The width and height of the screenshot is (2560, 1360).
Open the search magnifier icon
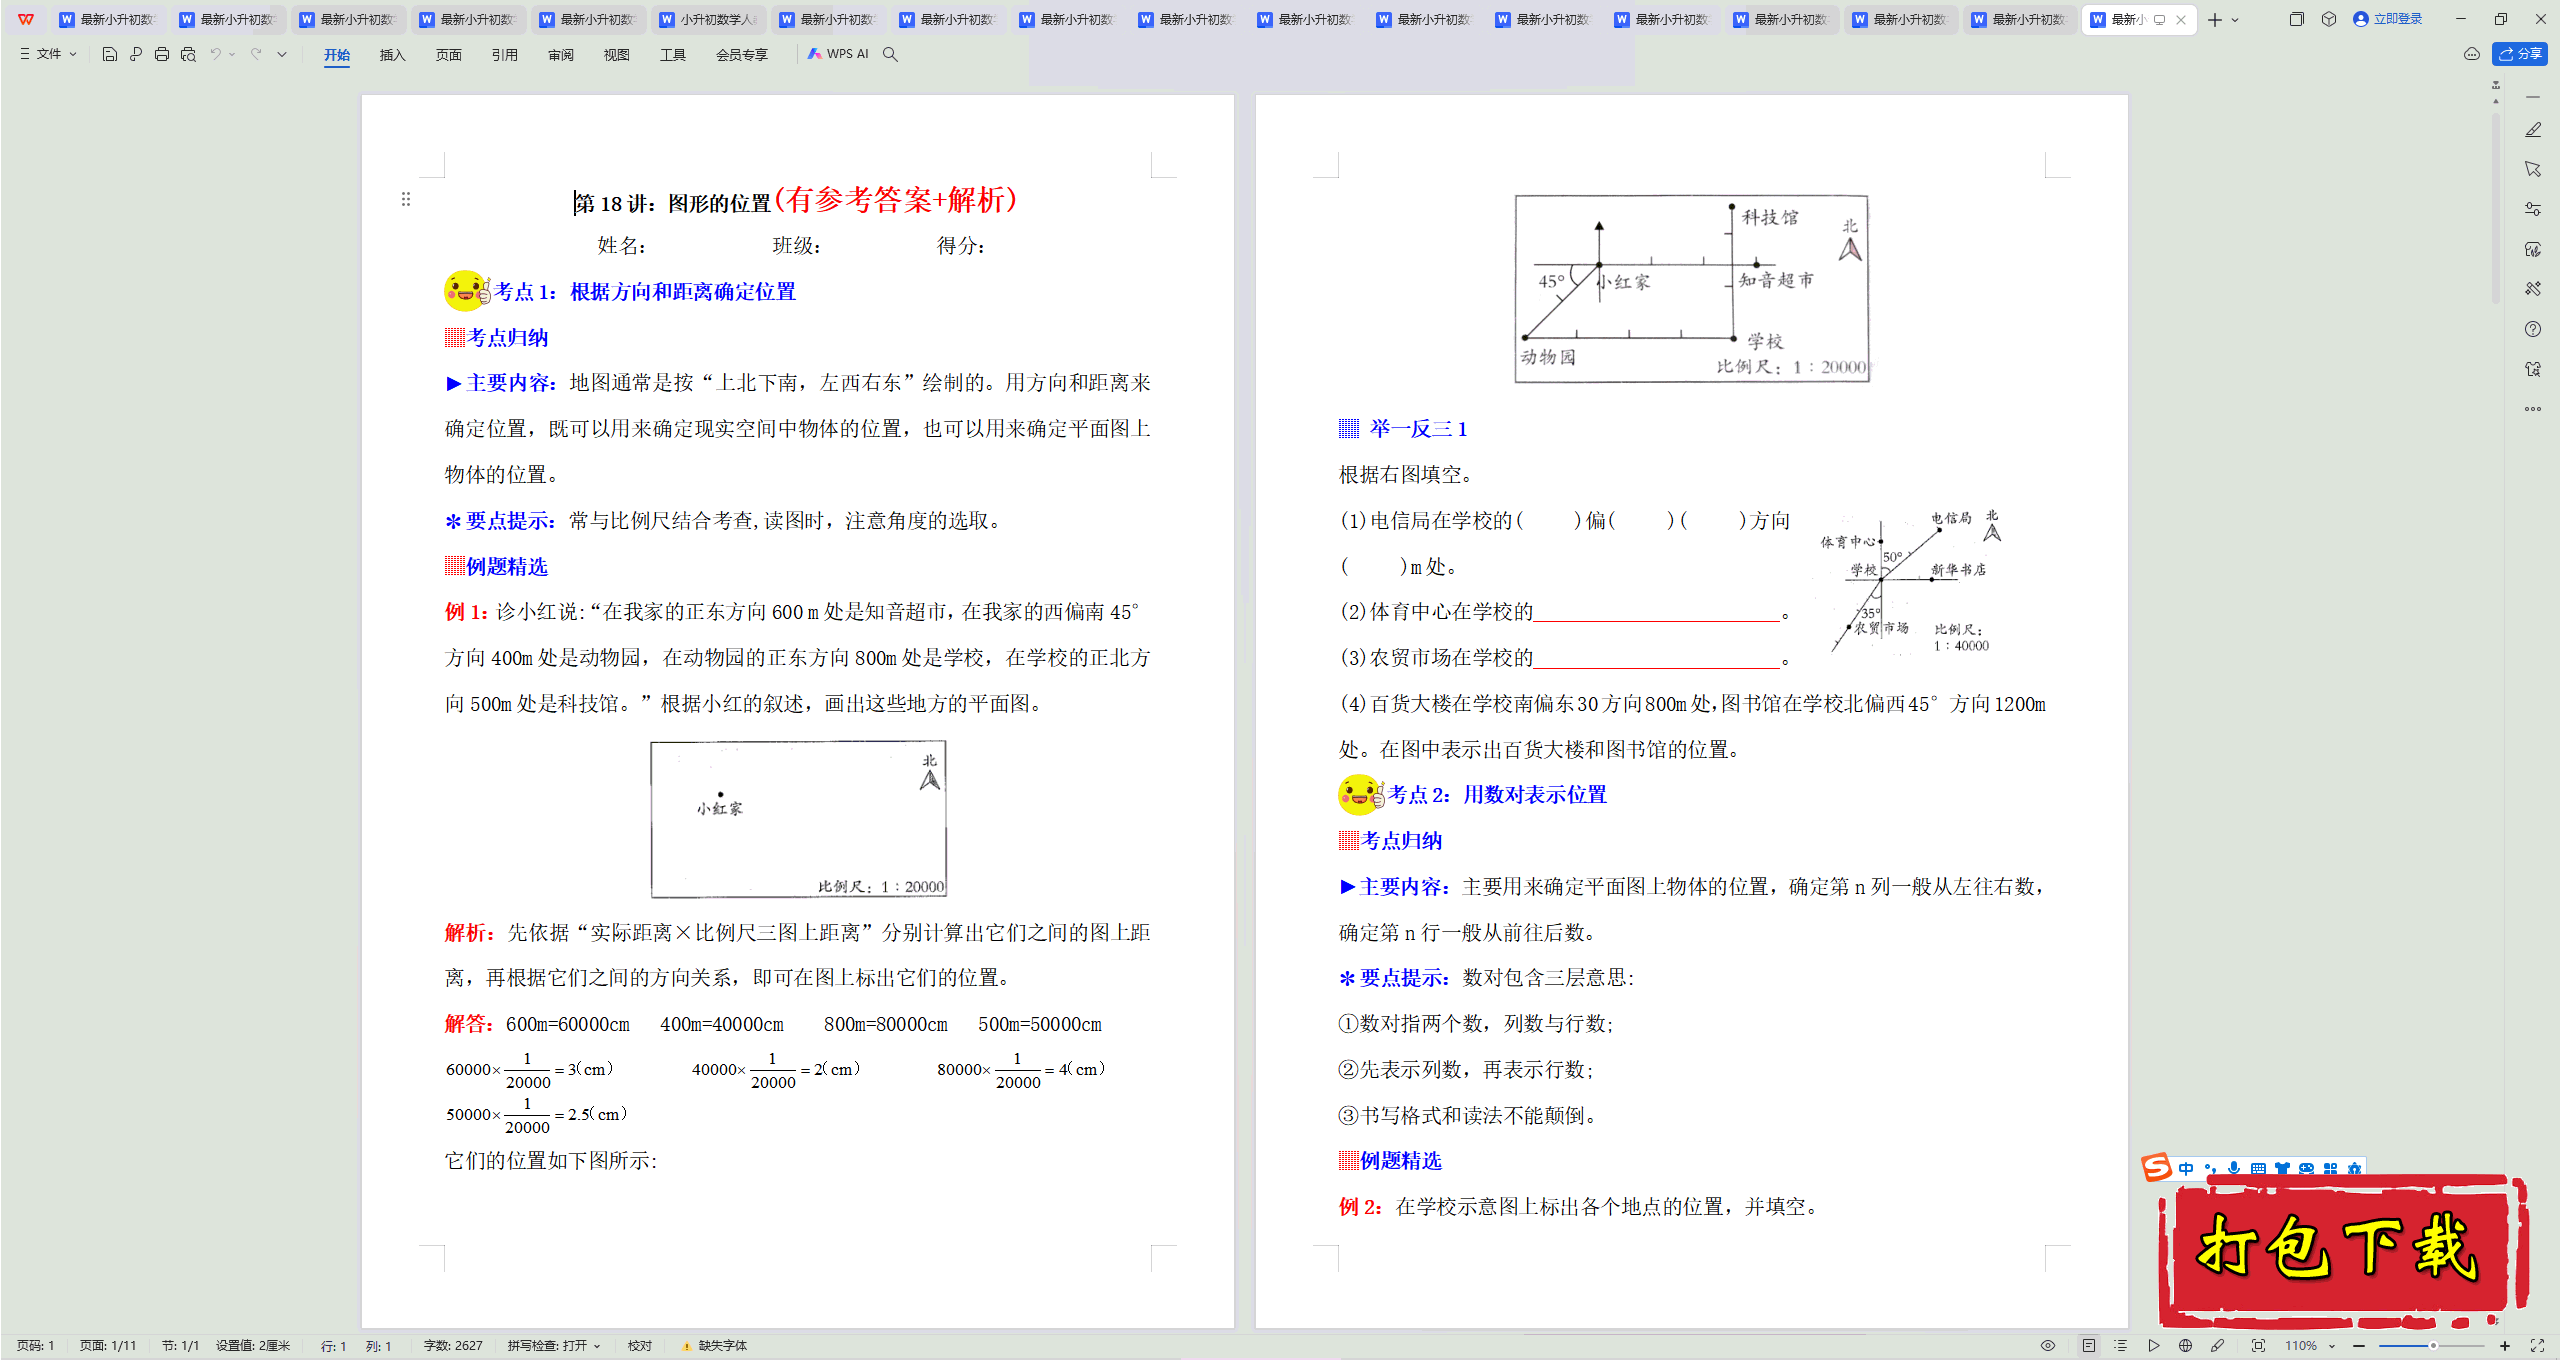point(890,54)
